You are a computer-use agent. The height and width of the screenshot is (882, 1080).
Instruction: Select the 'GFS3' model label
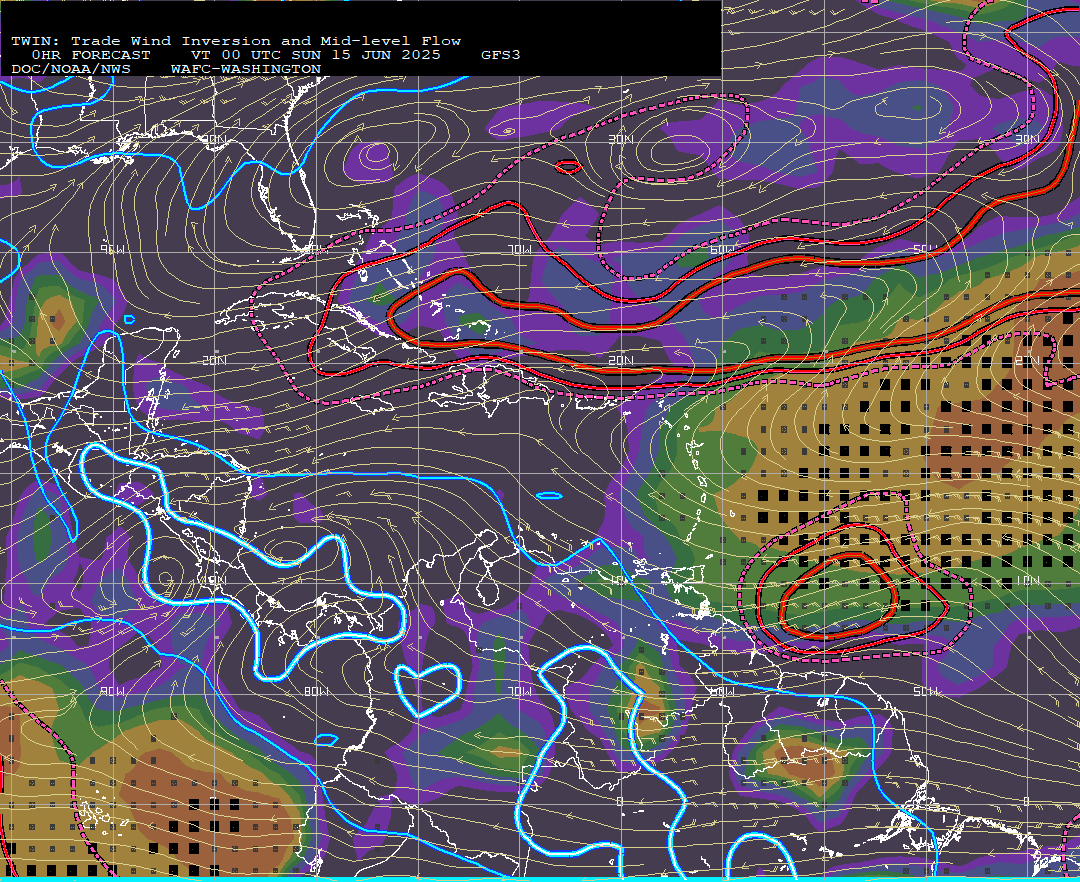coord(501,55)
